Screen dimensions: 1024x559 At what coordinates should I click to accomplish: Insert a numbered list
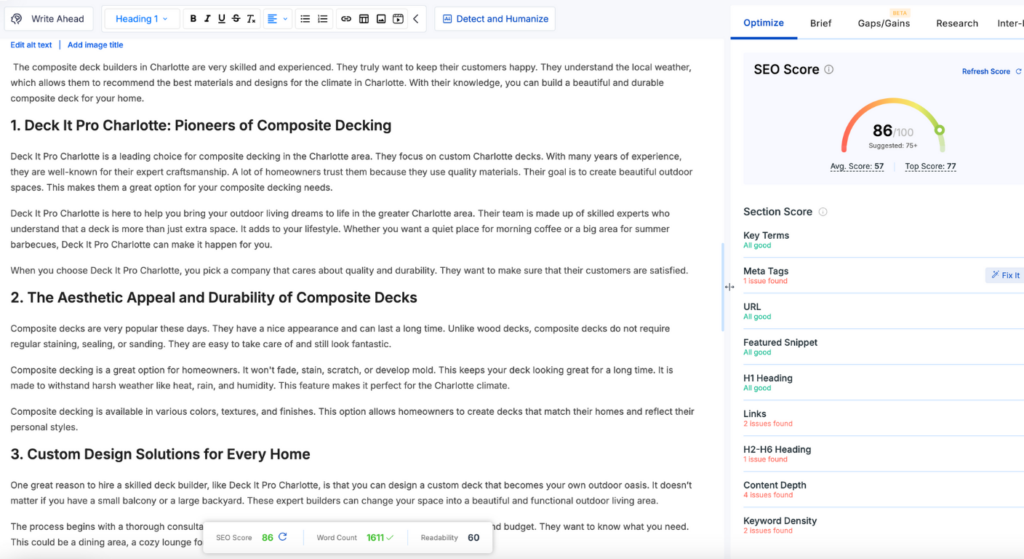coord(323,19)
